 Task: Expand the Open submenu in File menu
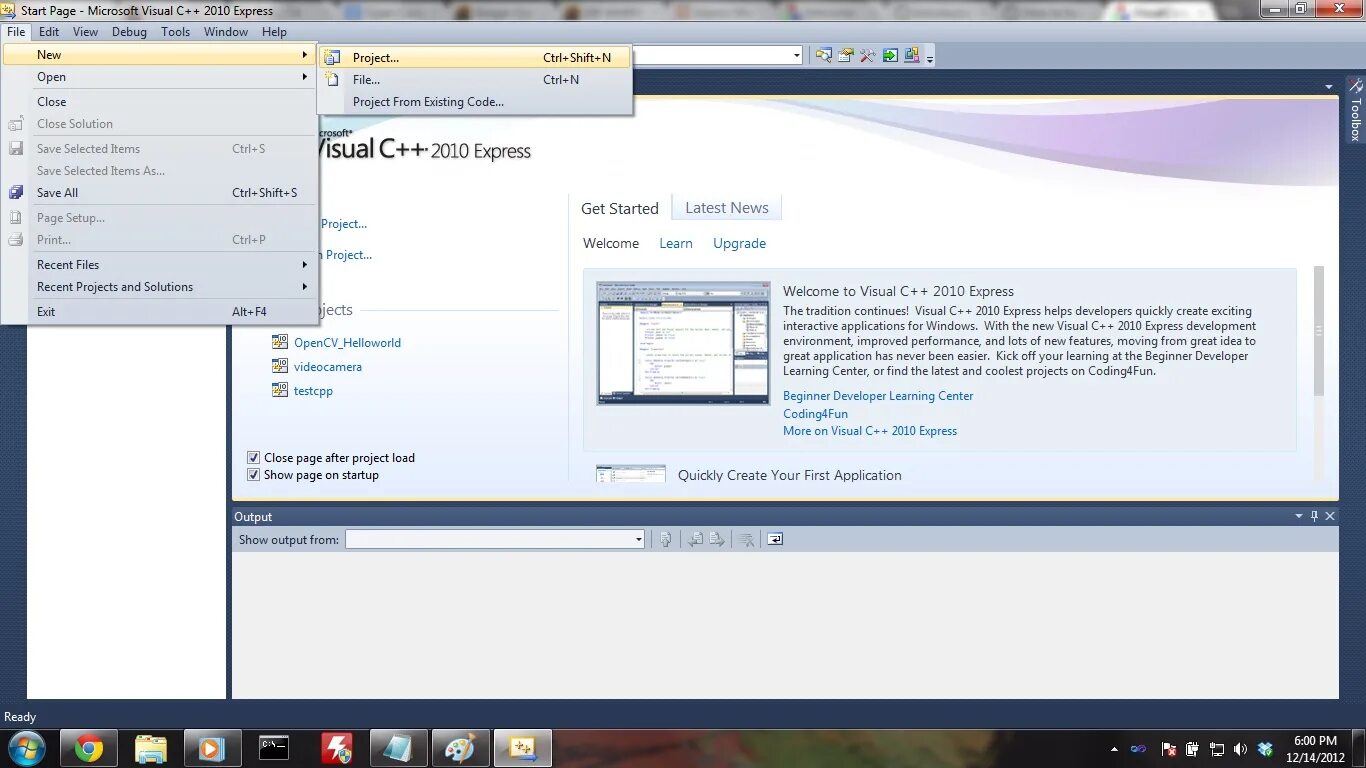point(160,77)
